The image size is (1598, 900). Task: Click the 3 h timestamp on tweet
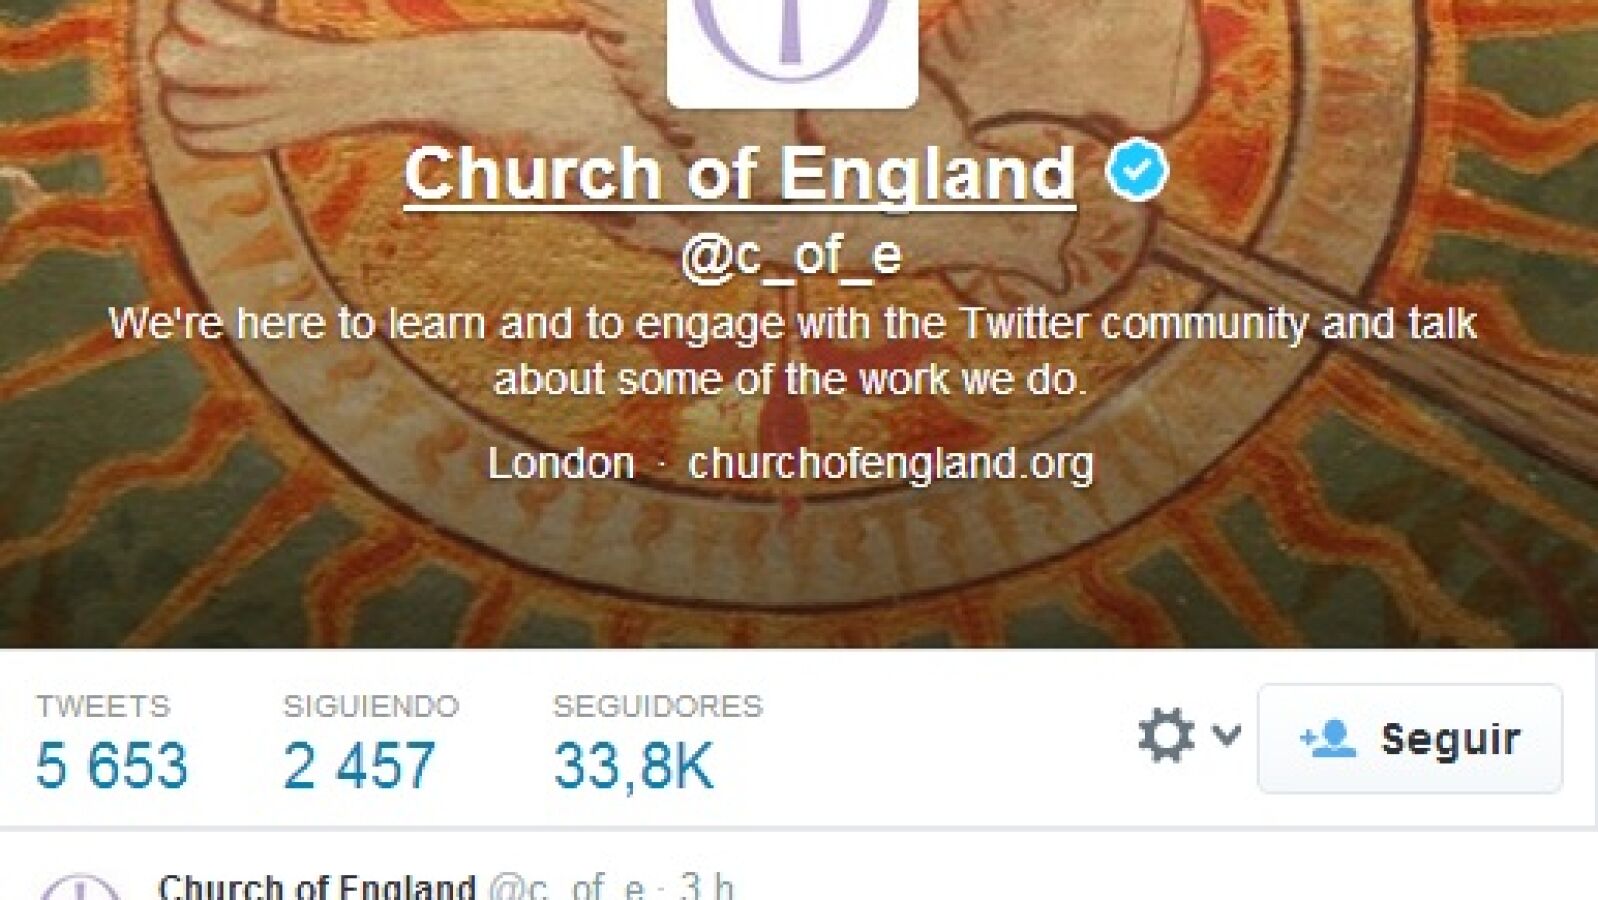pyautogui.click(x=706, y=886)
